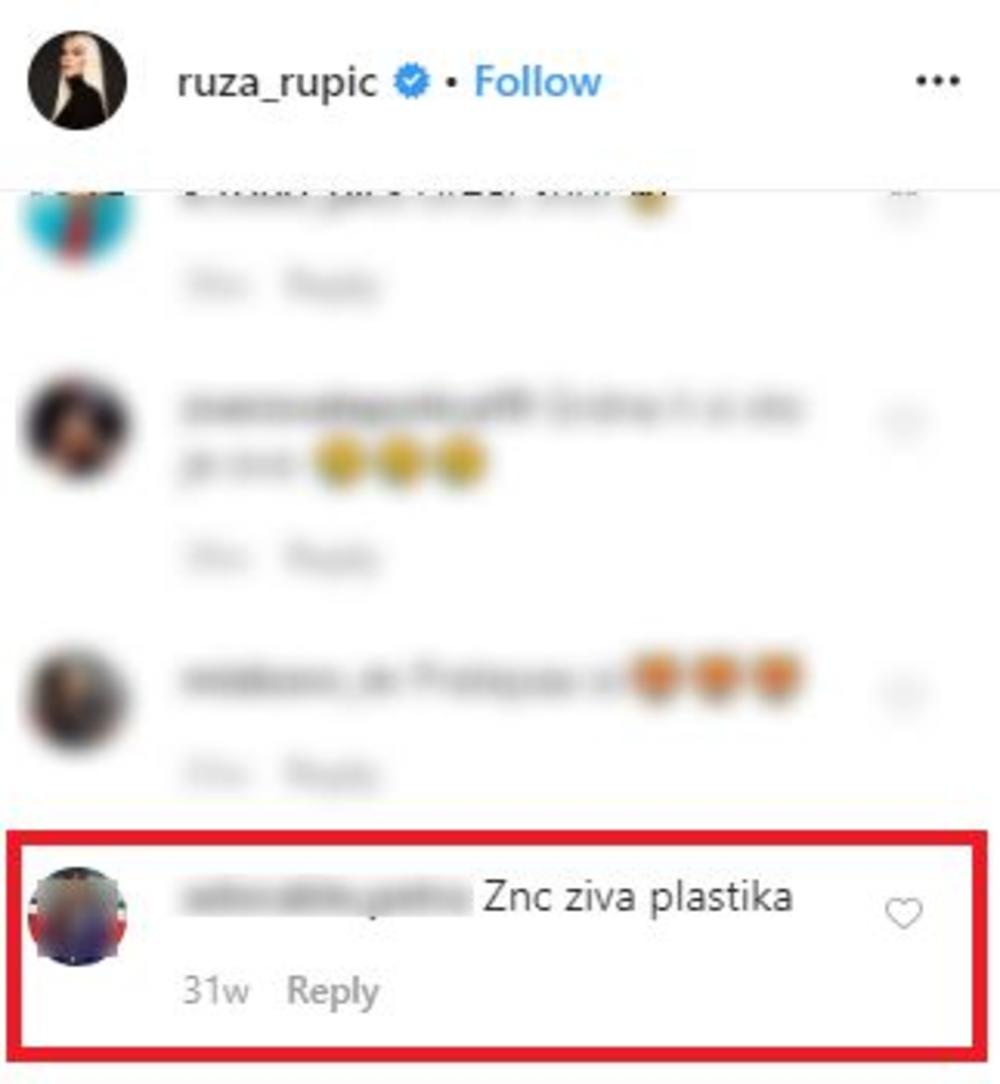Like the blurred comment with three yellow emojis
Viewport: 1000px width, 1084px height.
tap(902, 422)
